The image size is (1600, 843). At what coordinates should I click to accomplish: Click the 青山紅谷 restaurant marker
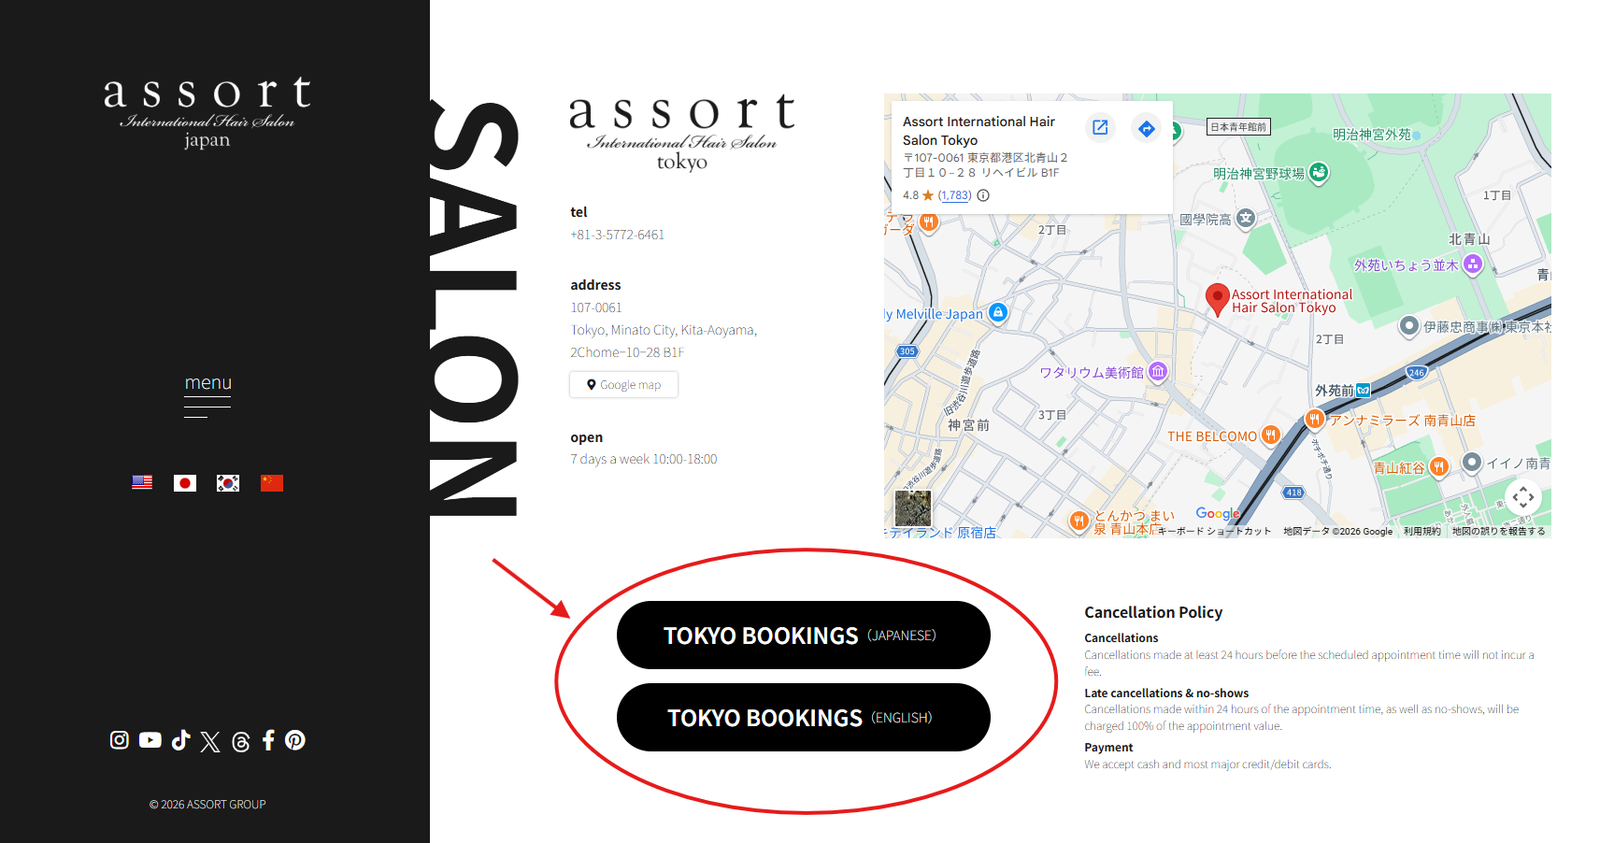(1438, 466)
